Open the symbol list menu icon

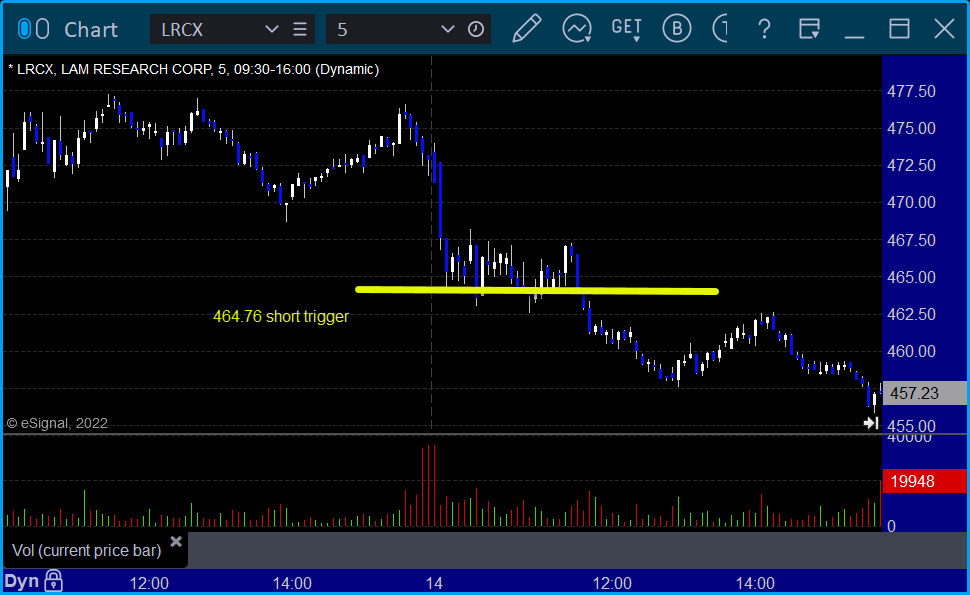[300, 29]
